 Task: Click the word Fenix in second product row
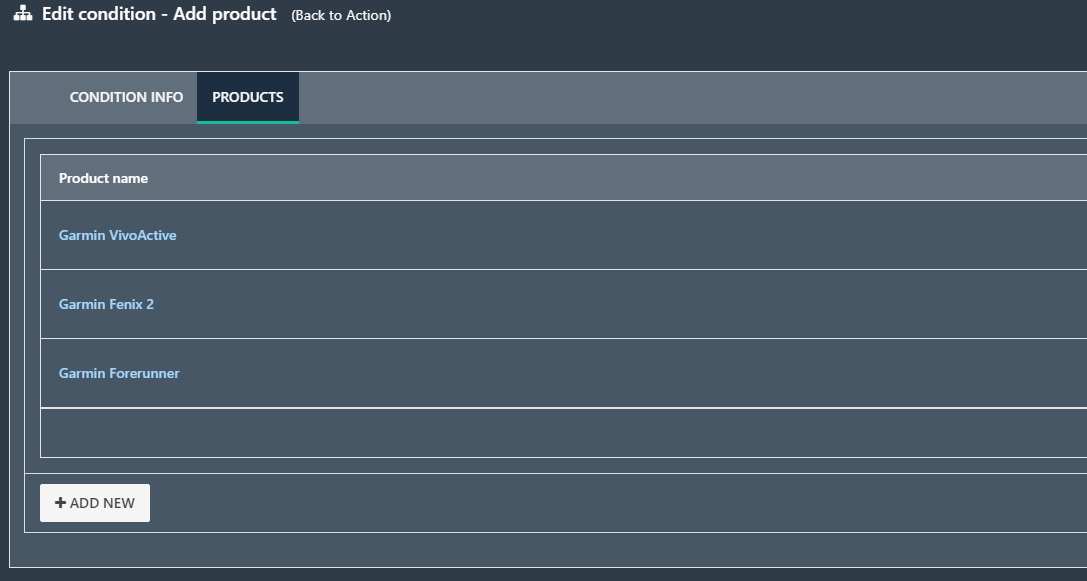coord(125,304)
